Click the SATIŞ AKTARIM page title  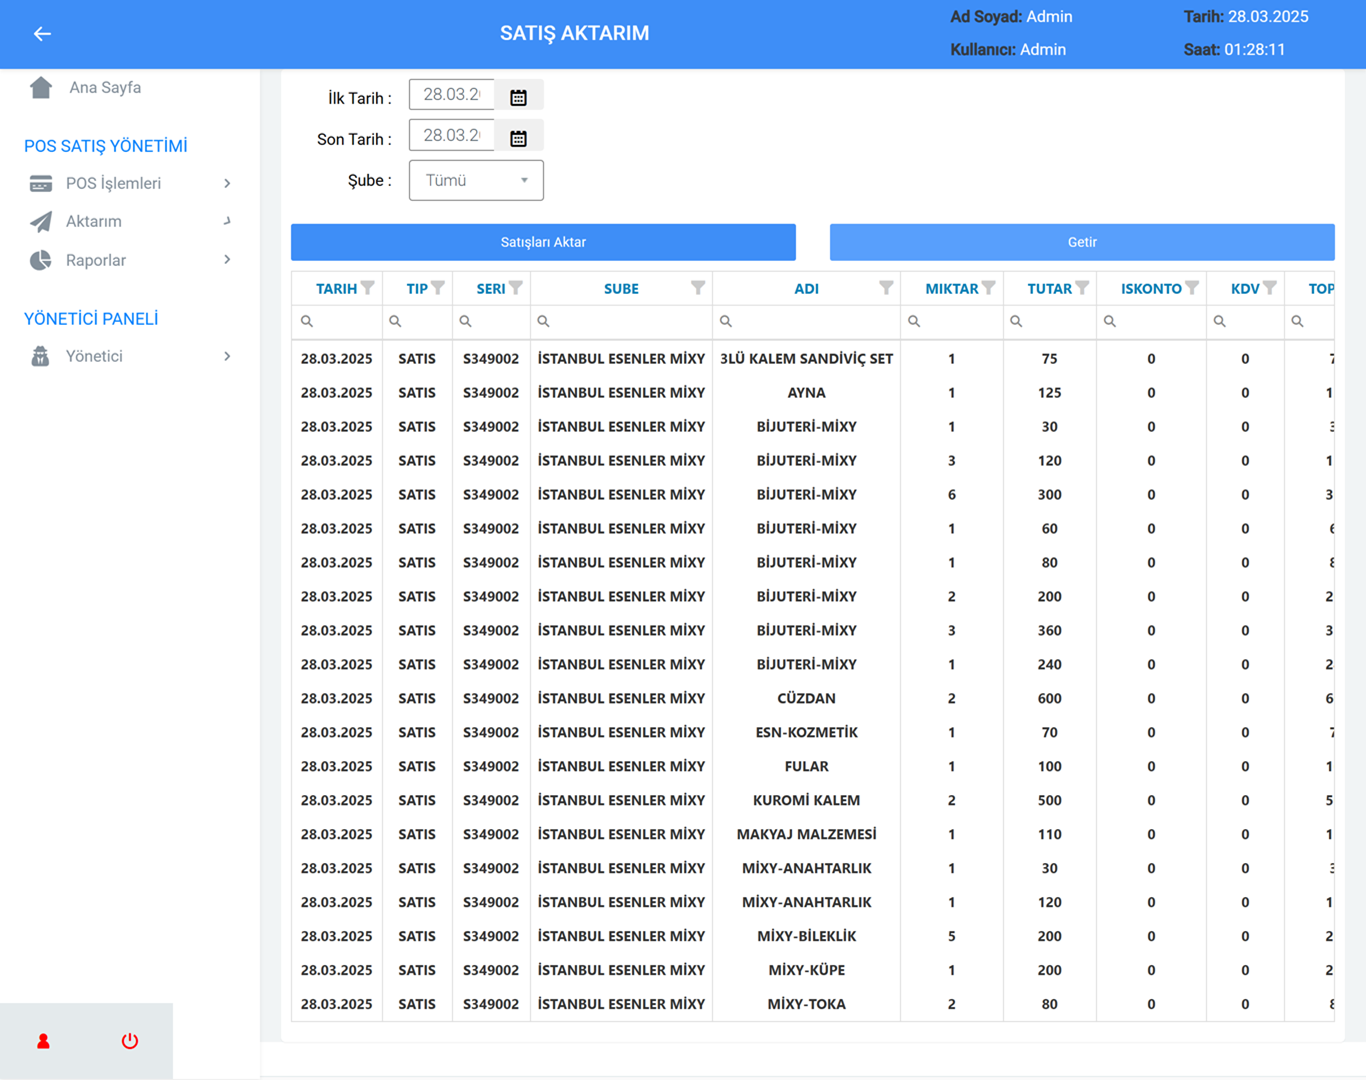click(574, 34)
